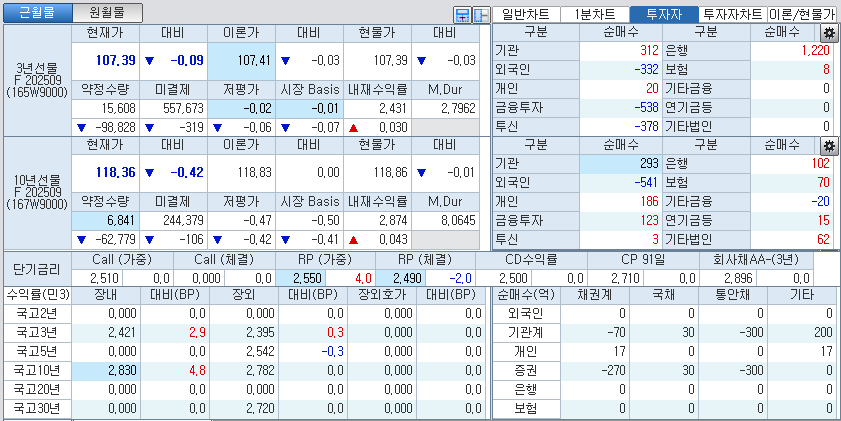Click CD수익률 value 2.500
The height and width of the screenshot is (421, 841).
(513, 278)
